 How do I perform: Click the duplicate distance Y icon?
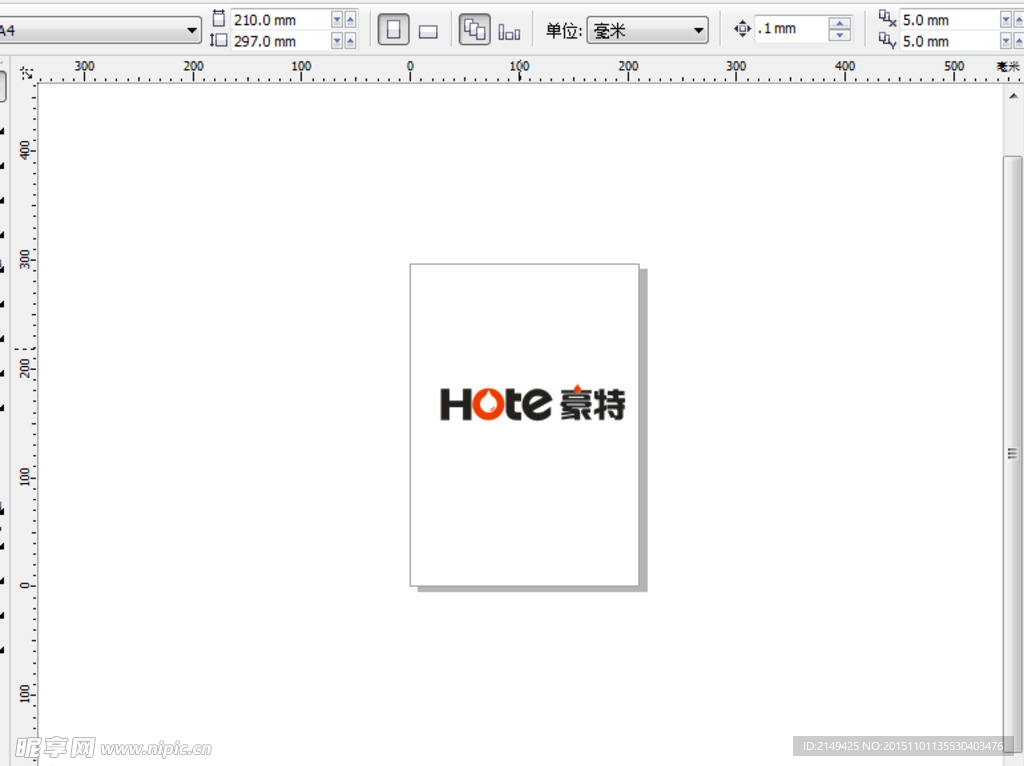tap(887, 40)
